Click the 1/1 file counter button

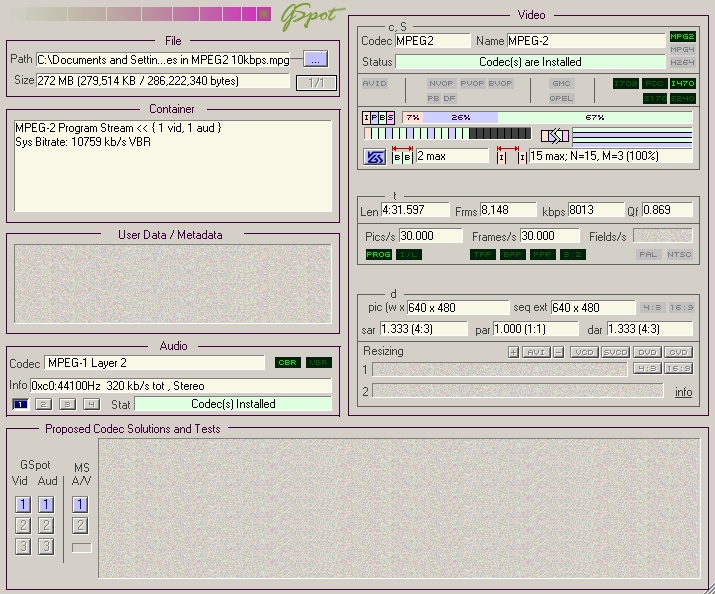coord(316,83)
